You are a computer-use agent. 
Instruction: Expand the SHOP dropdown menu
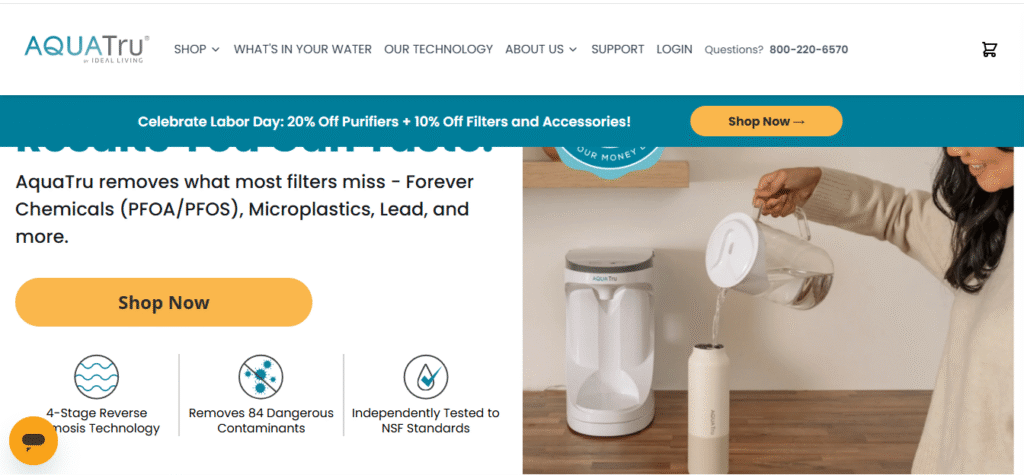(197, 49)
